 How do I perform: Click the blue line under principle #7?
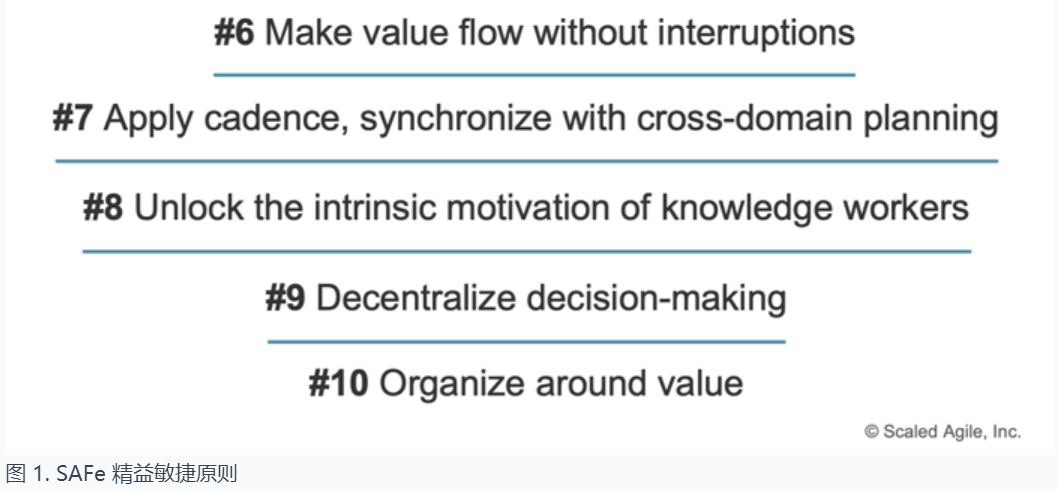[x=526, y=161]
